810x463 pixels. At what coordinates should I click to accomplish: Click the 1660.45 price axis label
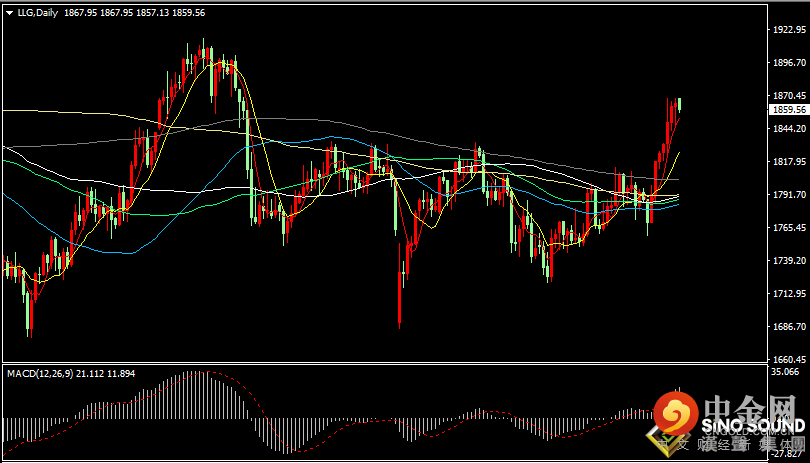pos(789,359)
